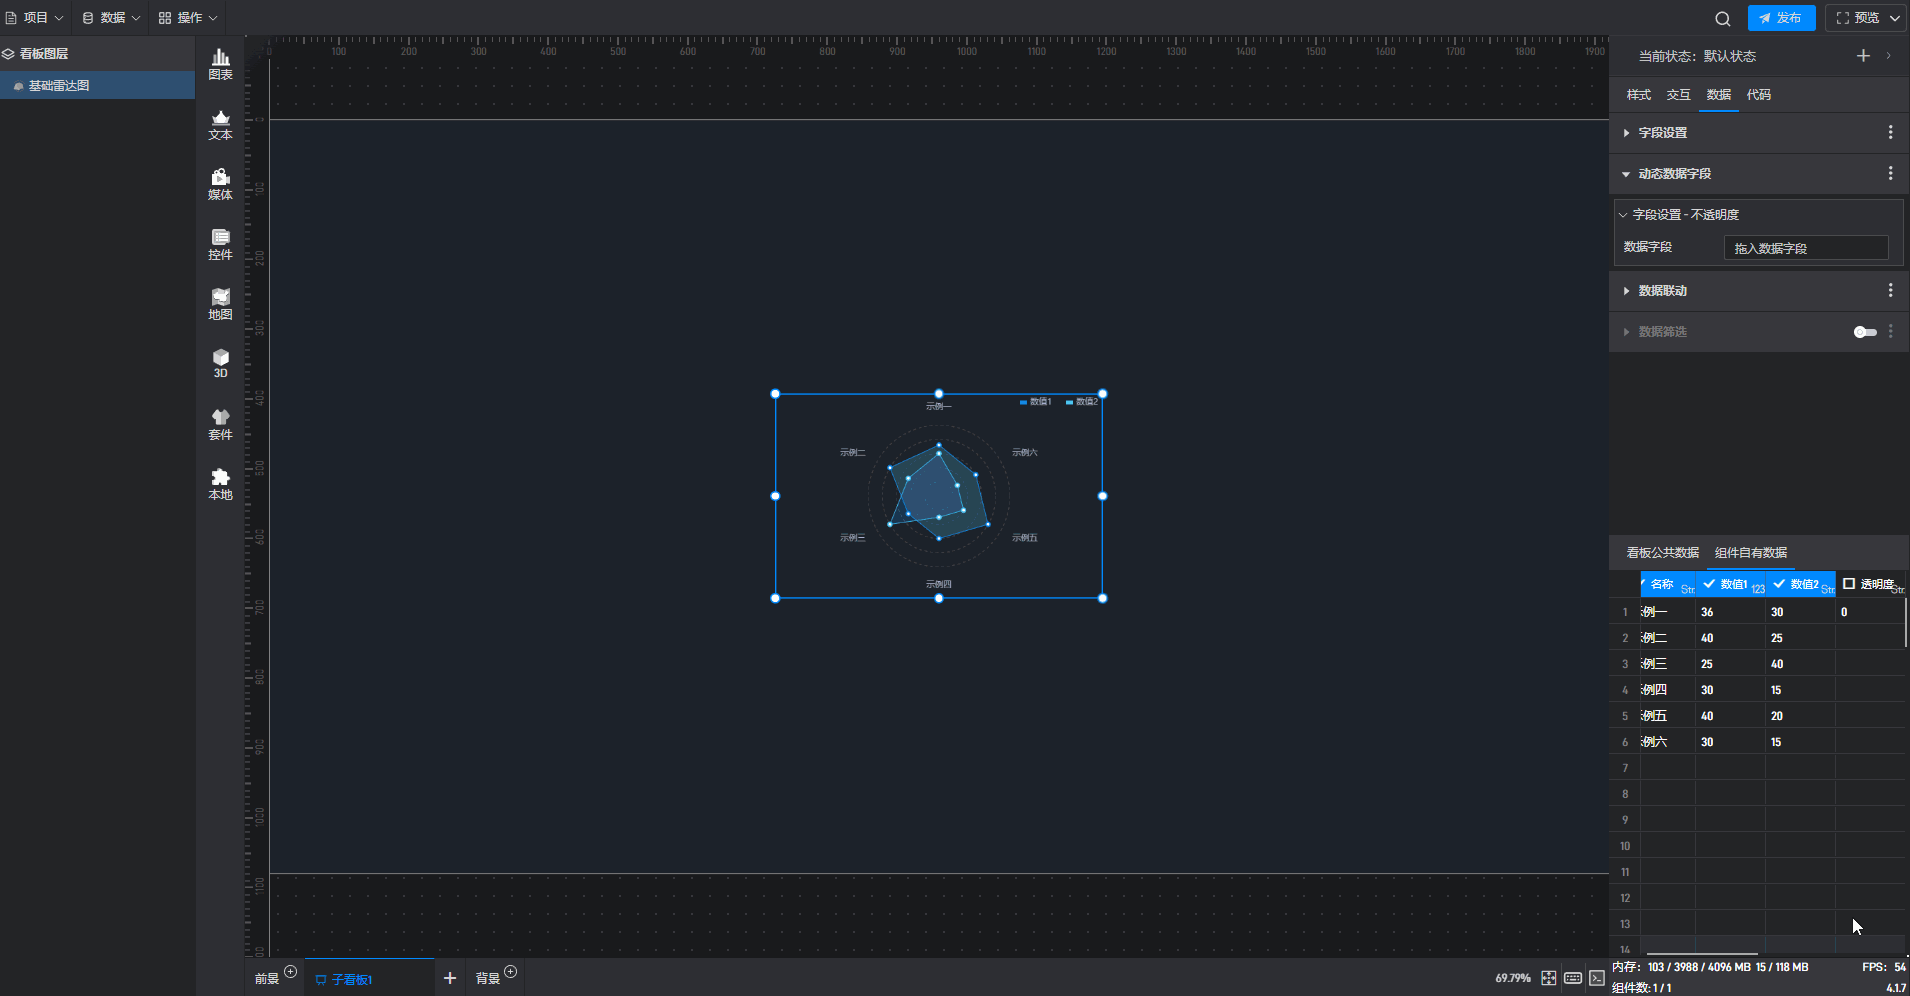Open the 项目 menu
The height and width of the screenshot is (996, 1910).
[35, 18]
